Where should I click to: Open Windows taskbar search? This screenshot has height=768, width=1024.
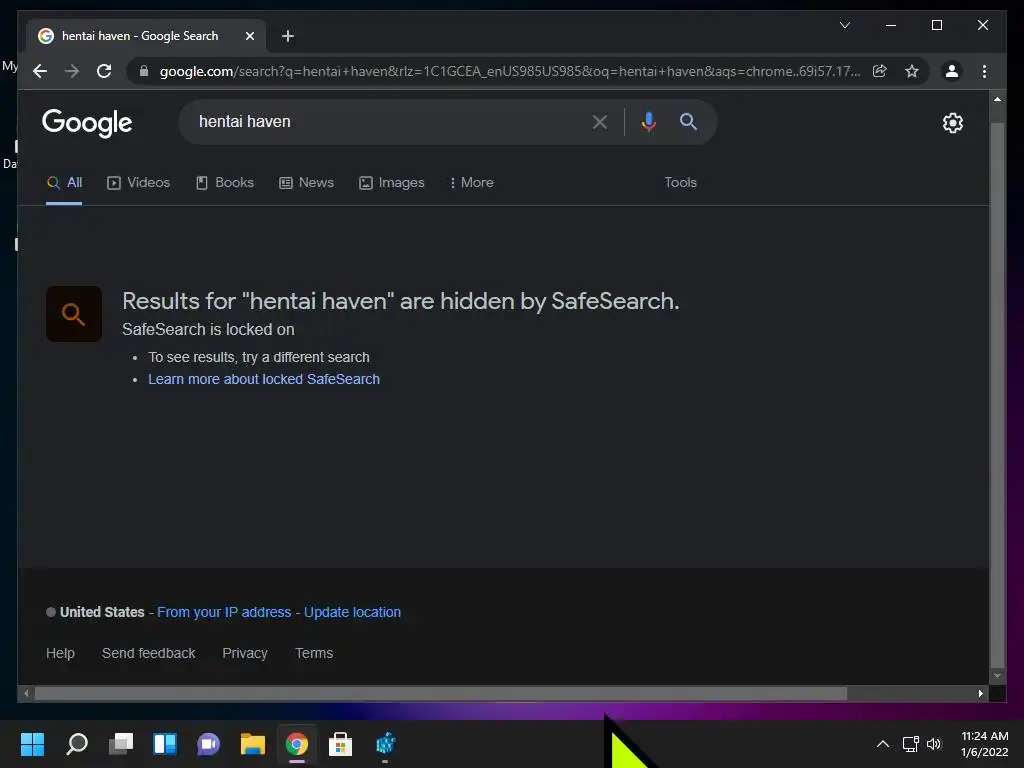point(77,744)
